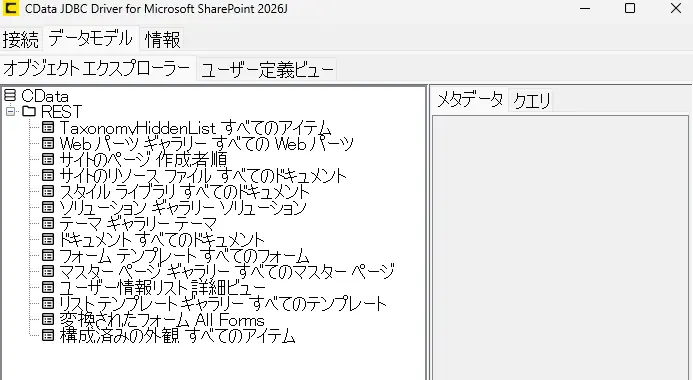Select サイトのページ 作成者順 table
Viewport: 693px width, 380px height.
click(x=143, y=159)
